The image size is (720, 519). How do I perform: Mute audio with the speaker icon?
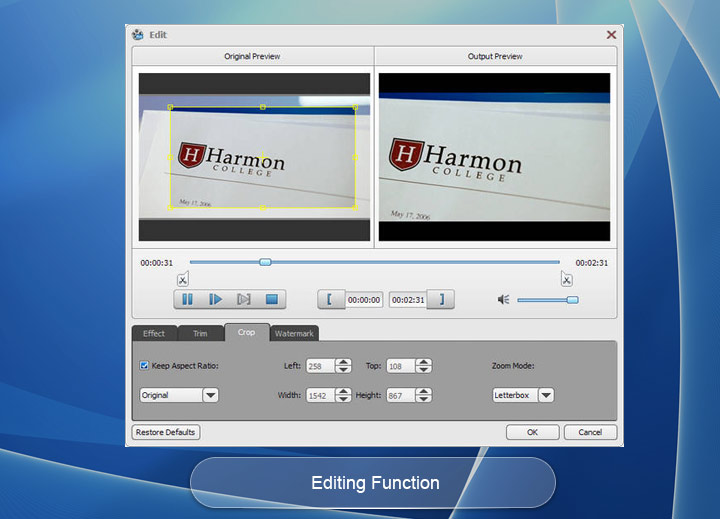[503, 300]
